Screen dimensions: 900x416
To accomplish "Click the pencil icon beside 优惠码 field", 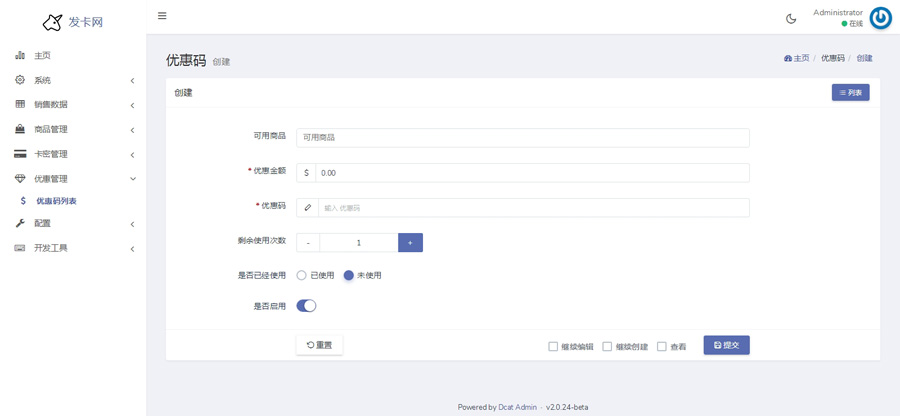I will coord(307,208).
